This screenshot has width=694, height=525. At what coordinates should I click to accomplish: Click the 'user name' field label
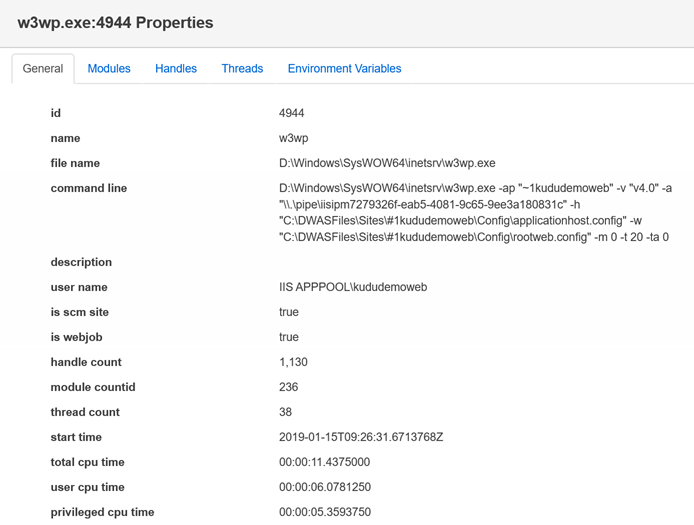click(79, 287)
